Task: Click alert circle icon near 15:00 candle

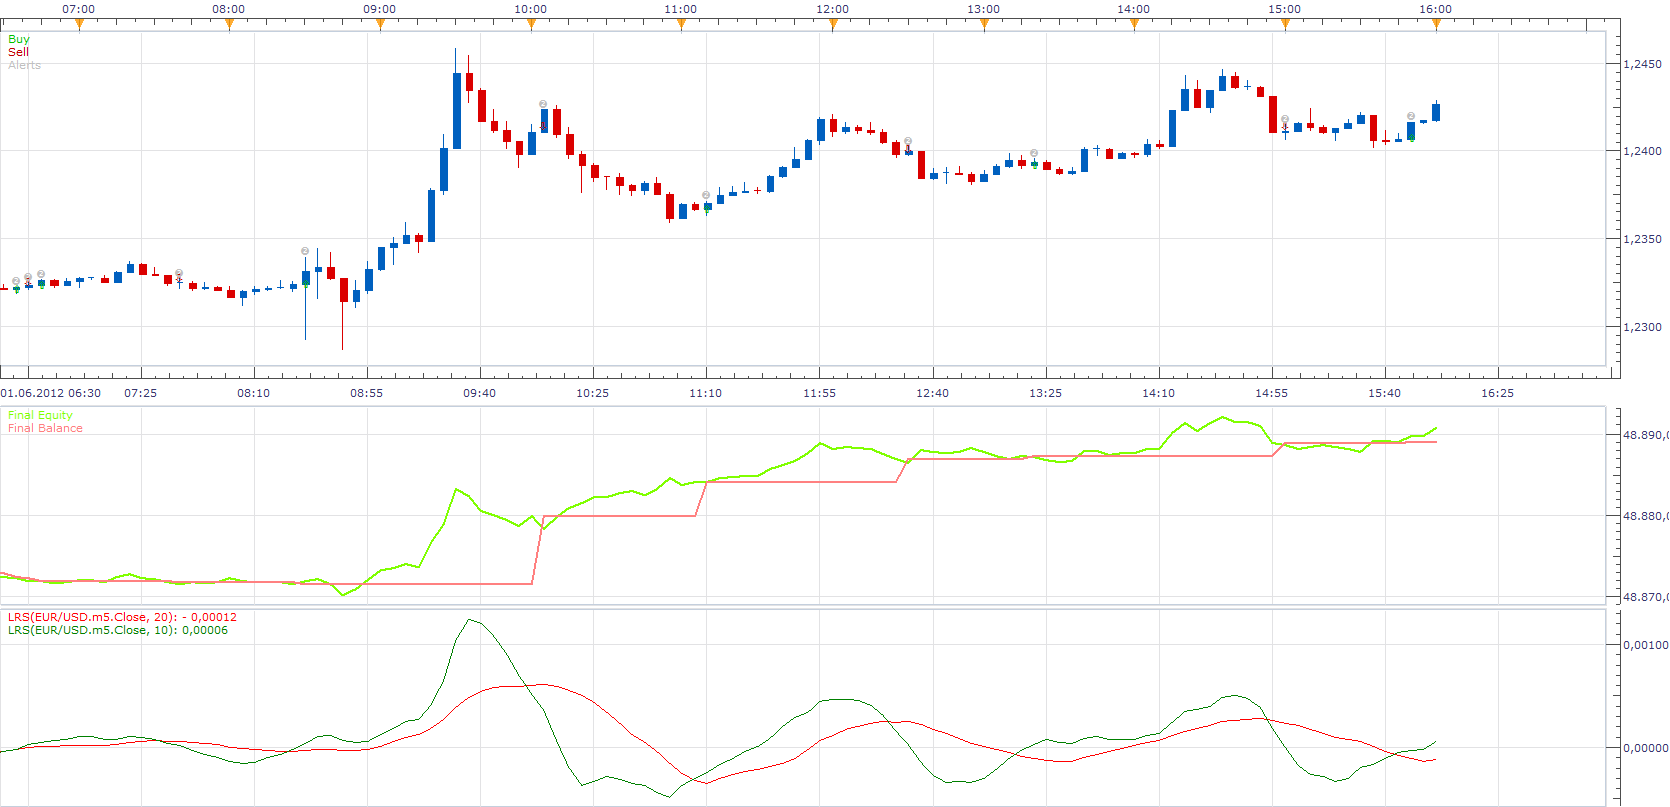Action: click(x=1285, y=119)
